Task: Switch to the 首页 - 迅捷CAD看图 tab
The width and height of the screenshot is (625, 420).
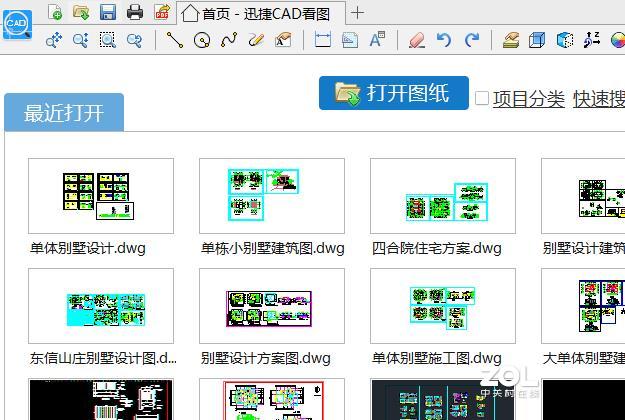Action: pyautogui.click(x=261, y=14)
